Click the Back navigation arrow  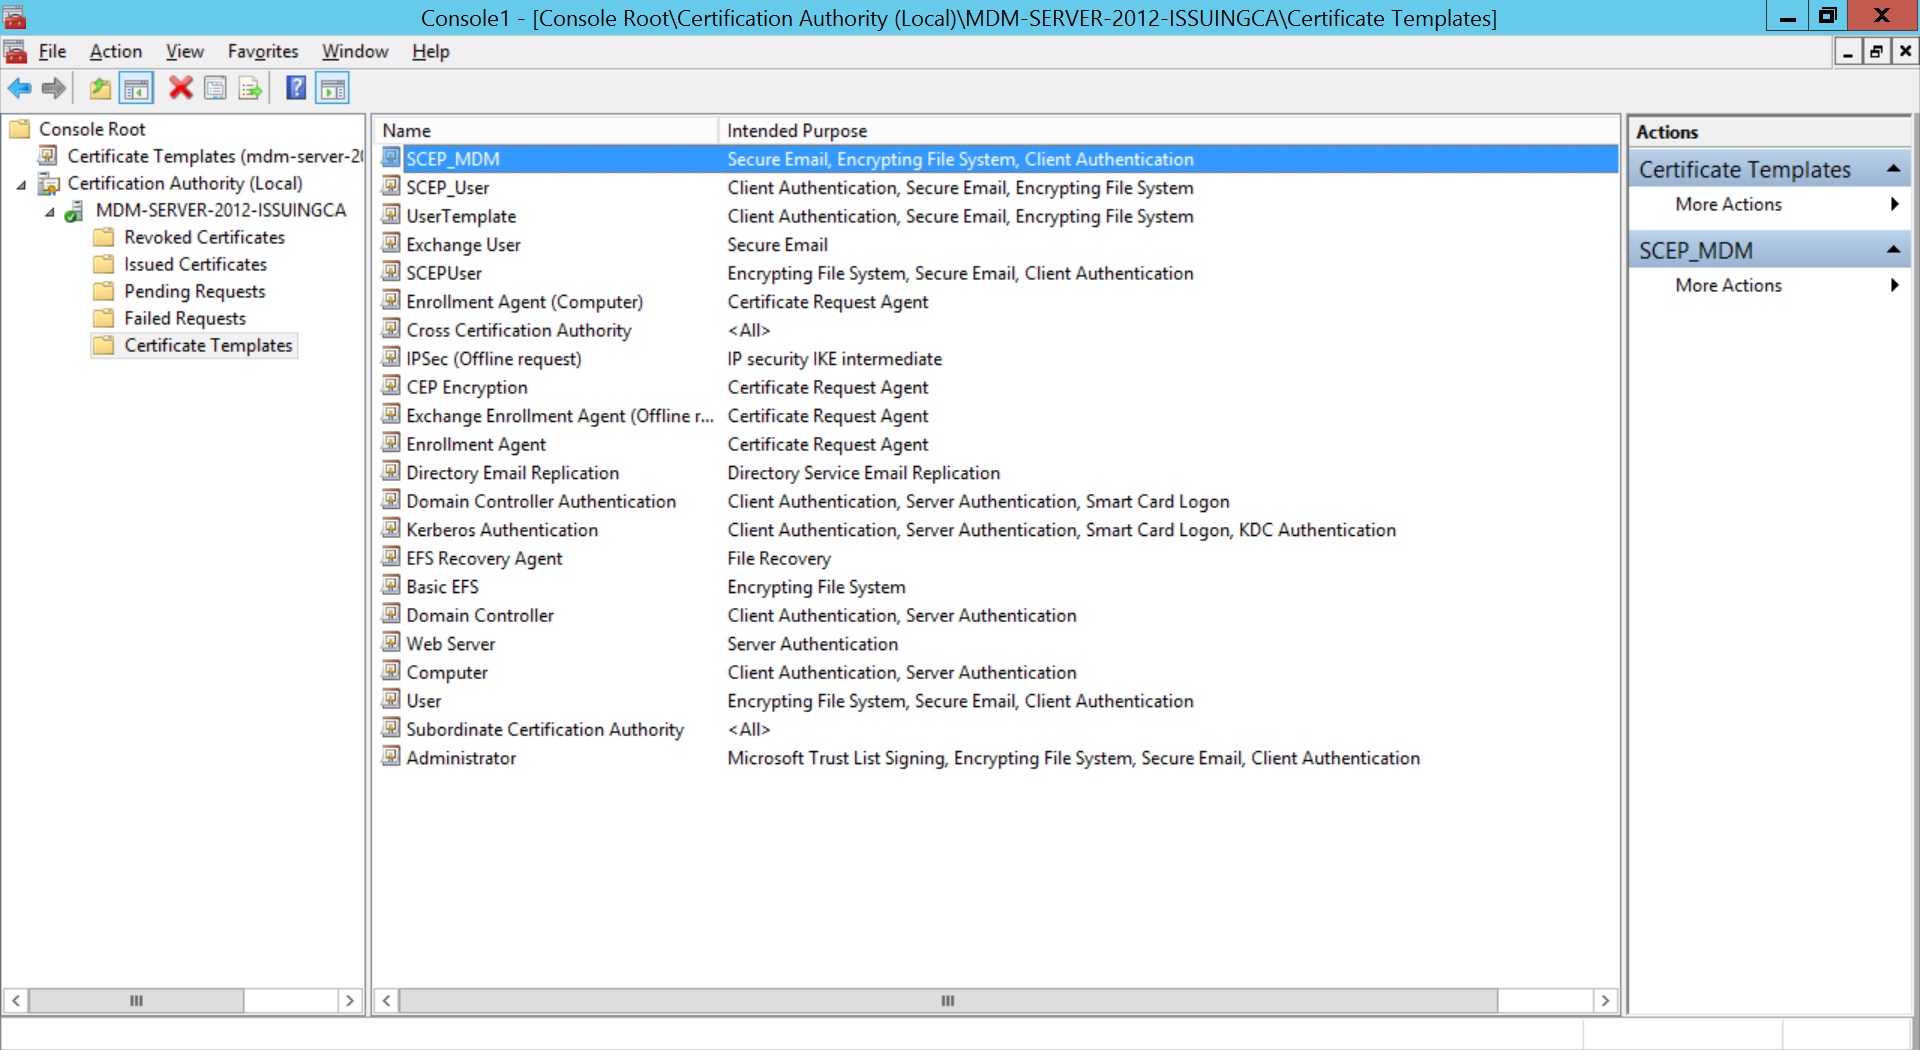20,88
